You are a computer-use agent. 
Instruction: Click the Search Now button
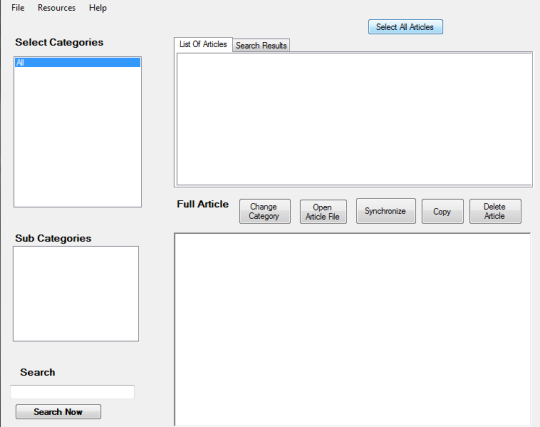pos(58,412)
